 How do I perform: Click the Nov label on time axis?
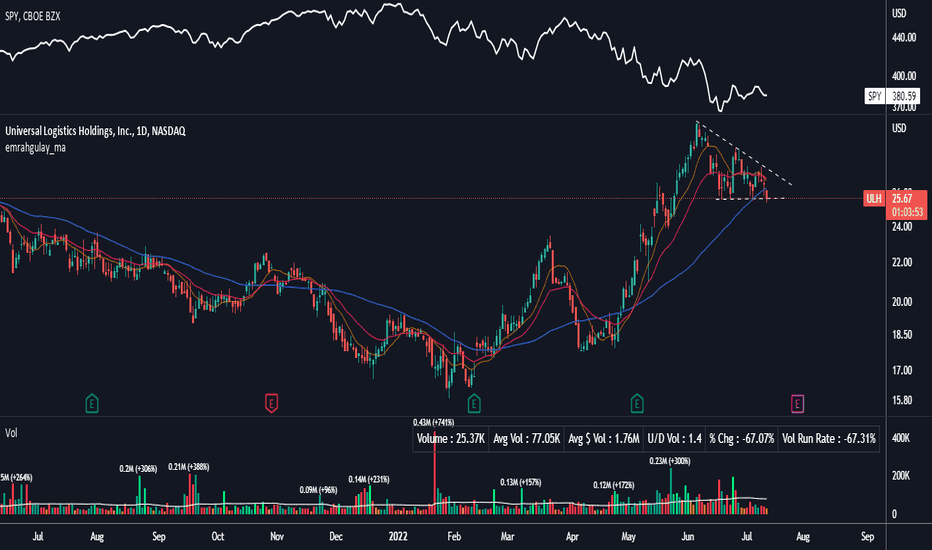click(276, 536)
